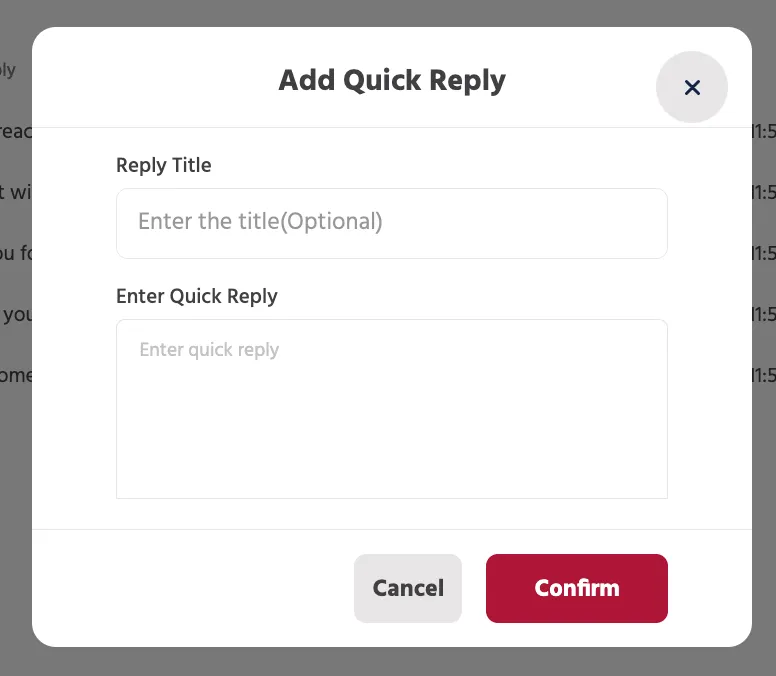
Task: Click the red Confirm button
Action: [577, 588]
